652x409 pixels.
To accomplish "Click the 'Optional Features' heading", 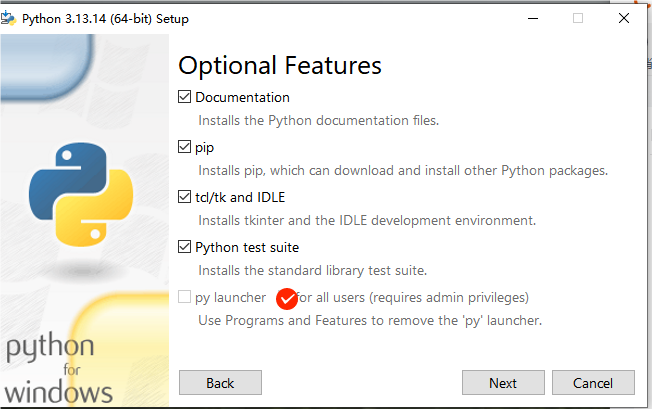I will [x=280, y=66].
